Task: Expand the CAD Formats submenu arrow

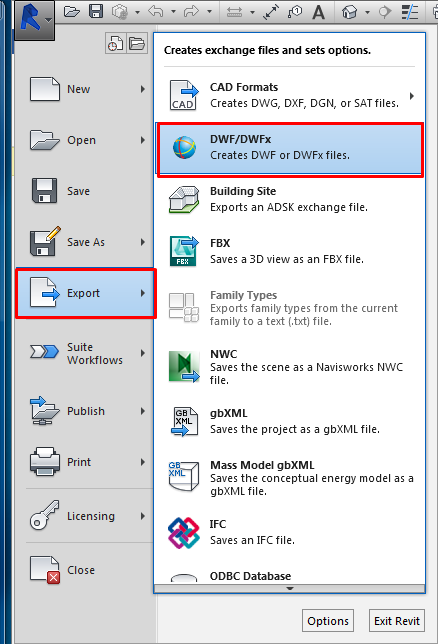Action: pyautogui.click(x=412, y=97)
